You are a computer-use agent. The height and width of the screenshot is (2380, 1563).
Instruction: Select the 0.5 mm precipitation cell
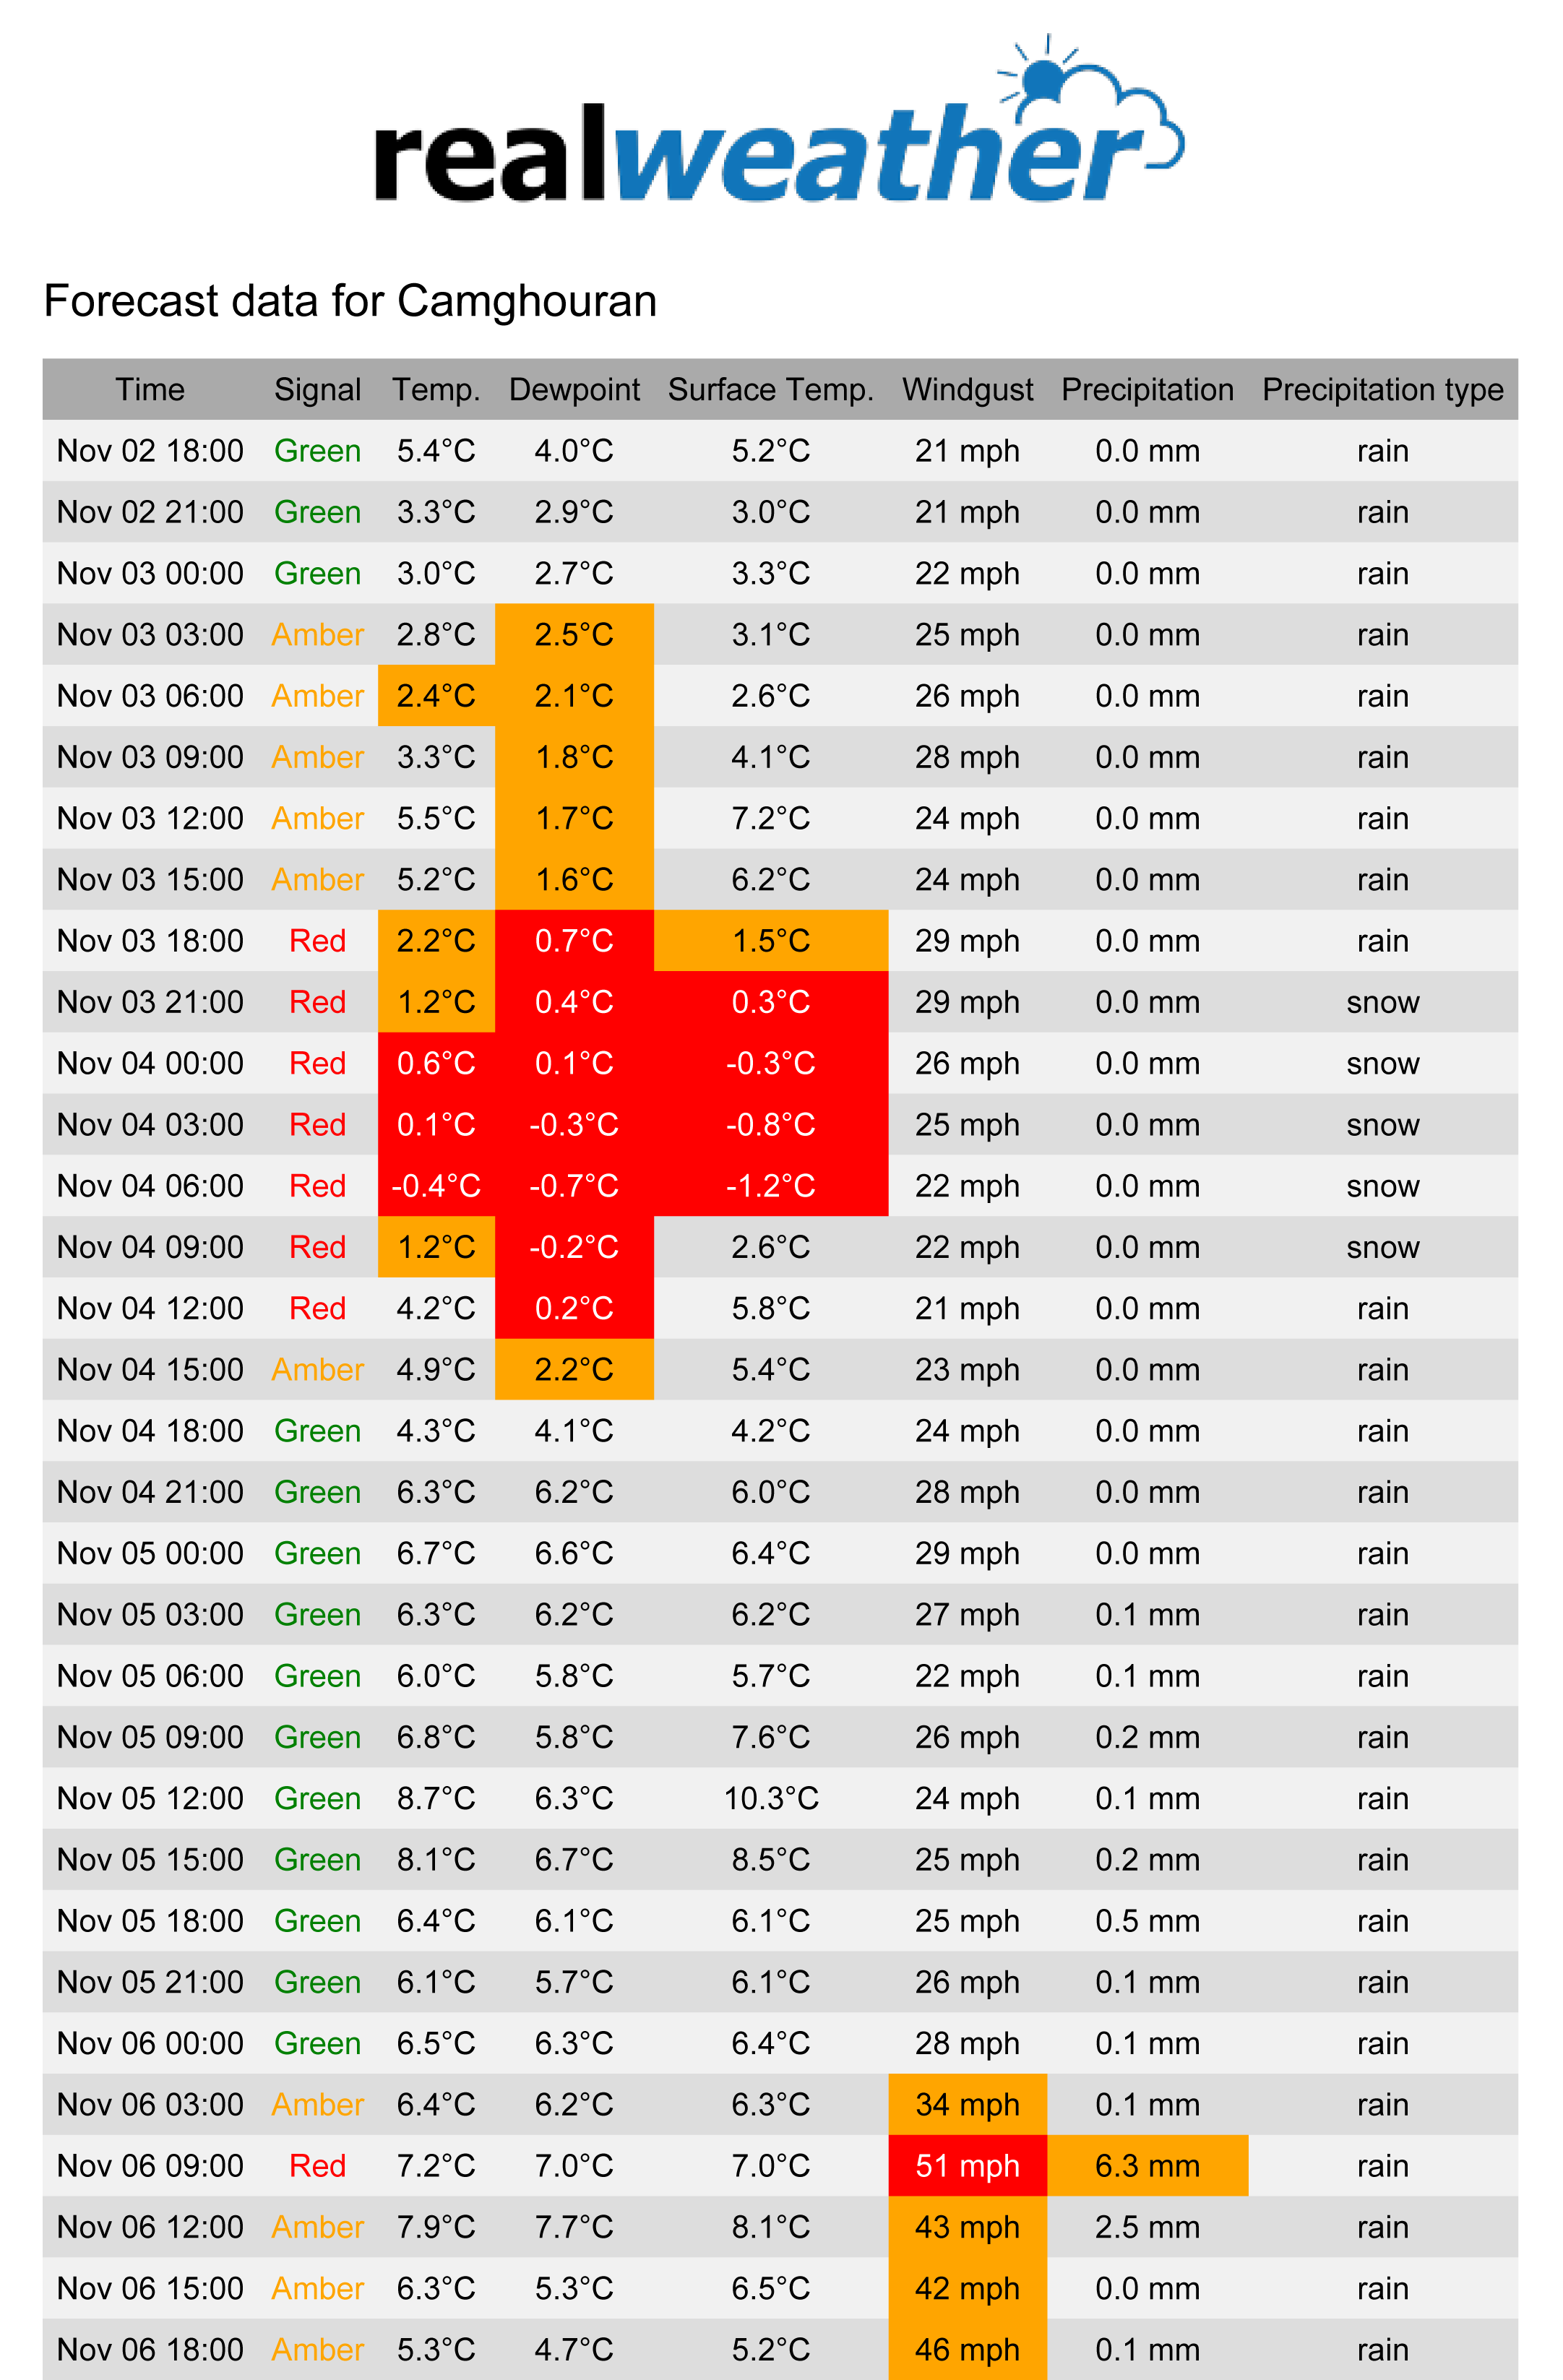1148,1921
